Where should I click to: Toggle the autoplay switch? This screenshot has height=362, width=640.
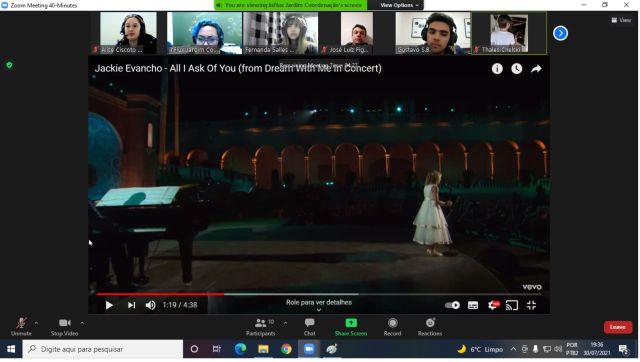click(452, 305)
